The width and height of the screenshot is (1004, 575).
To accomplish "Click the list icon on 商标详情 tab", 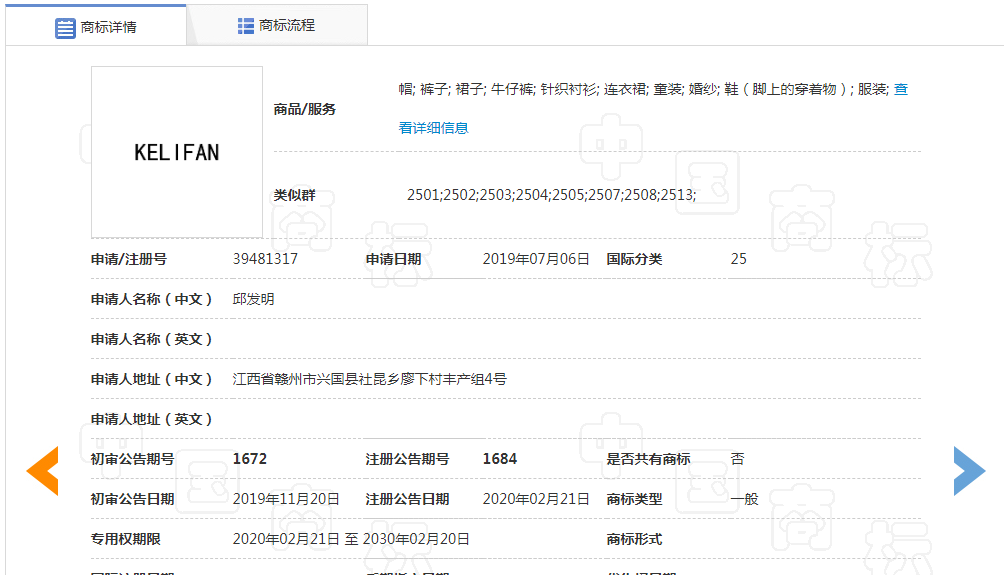I will pyautogui.click(x=65, y=28).
